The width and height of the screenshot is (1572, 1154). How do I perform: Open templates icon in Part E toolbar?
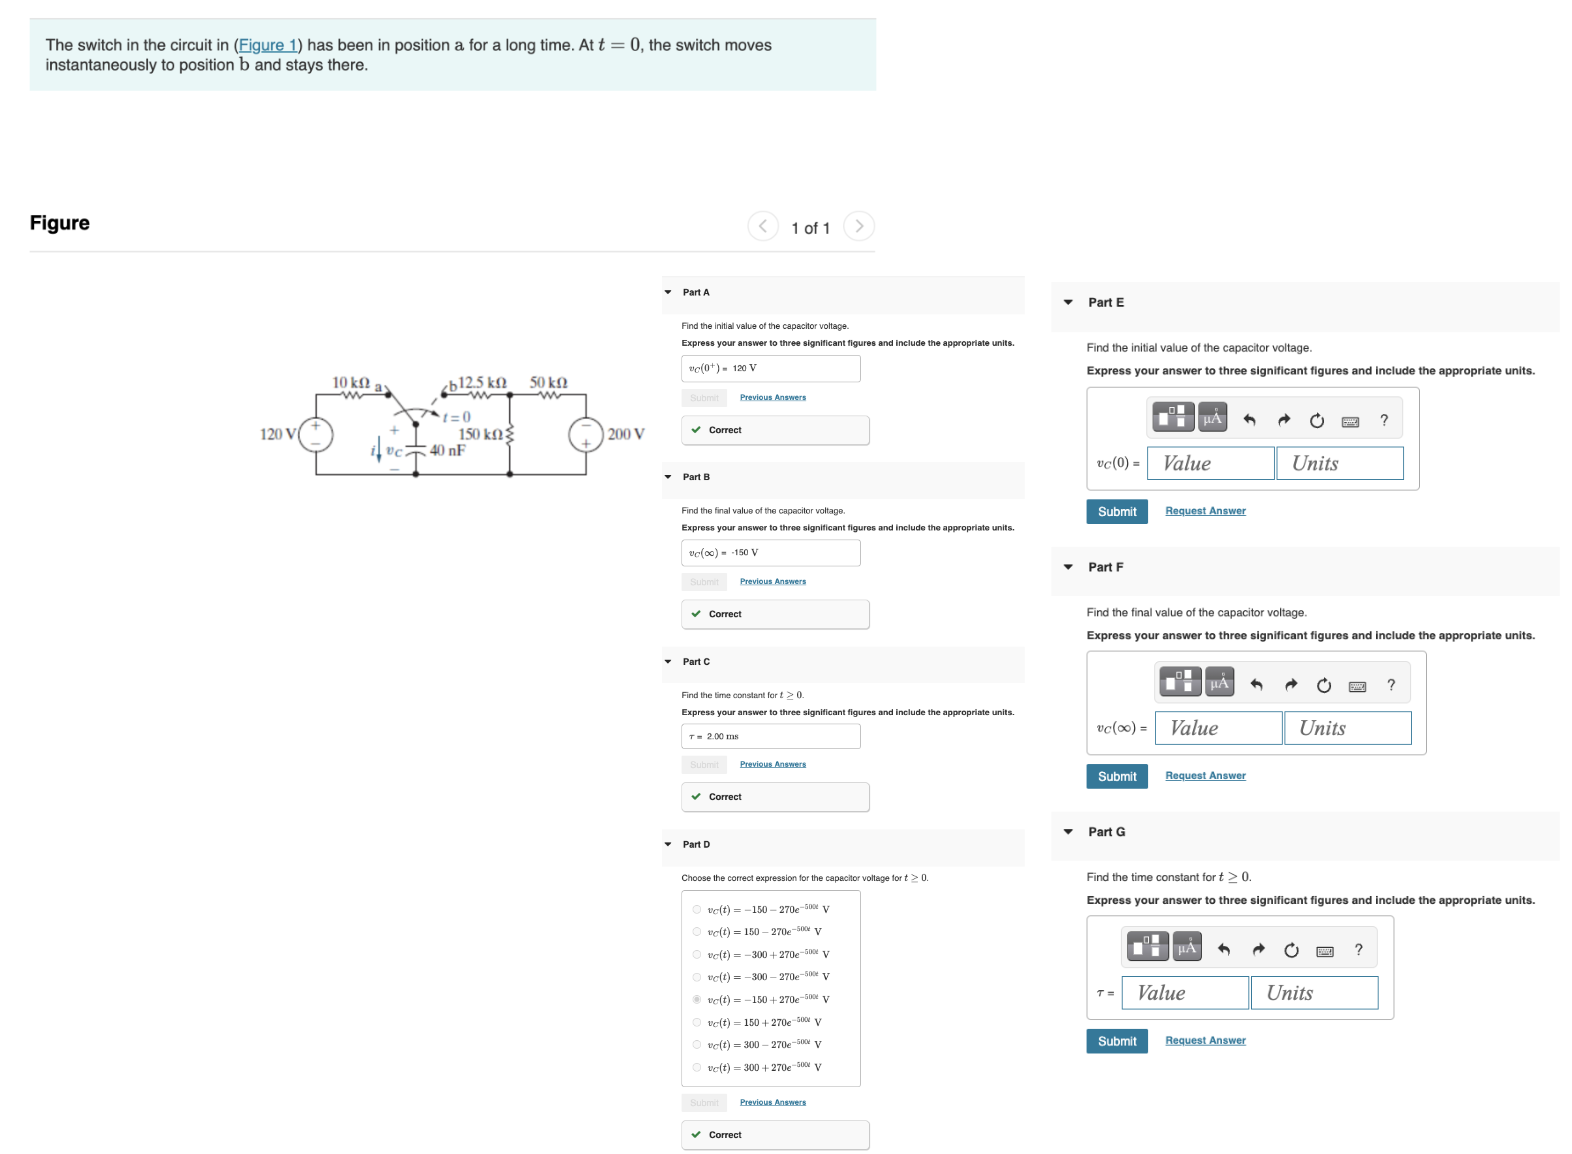(1173, 417)
